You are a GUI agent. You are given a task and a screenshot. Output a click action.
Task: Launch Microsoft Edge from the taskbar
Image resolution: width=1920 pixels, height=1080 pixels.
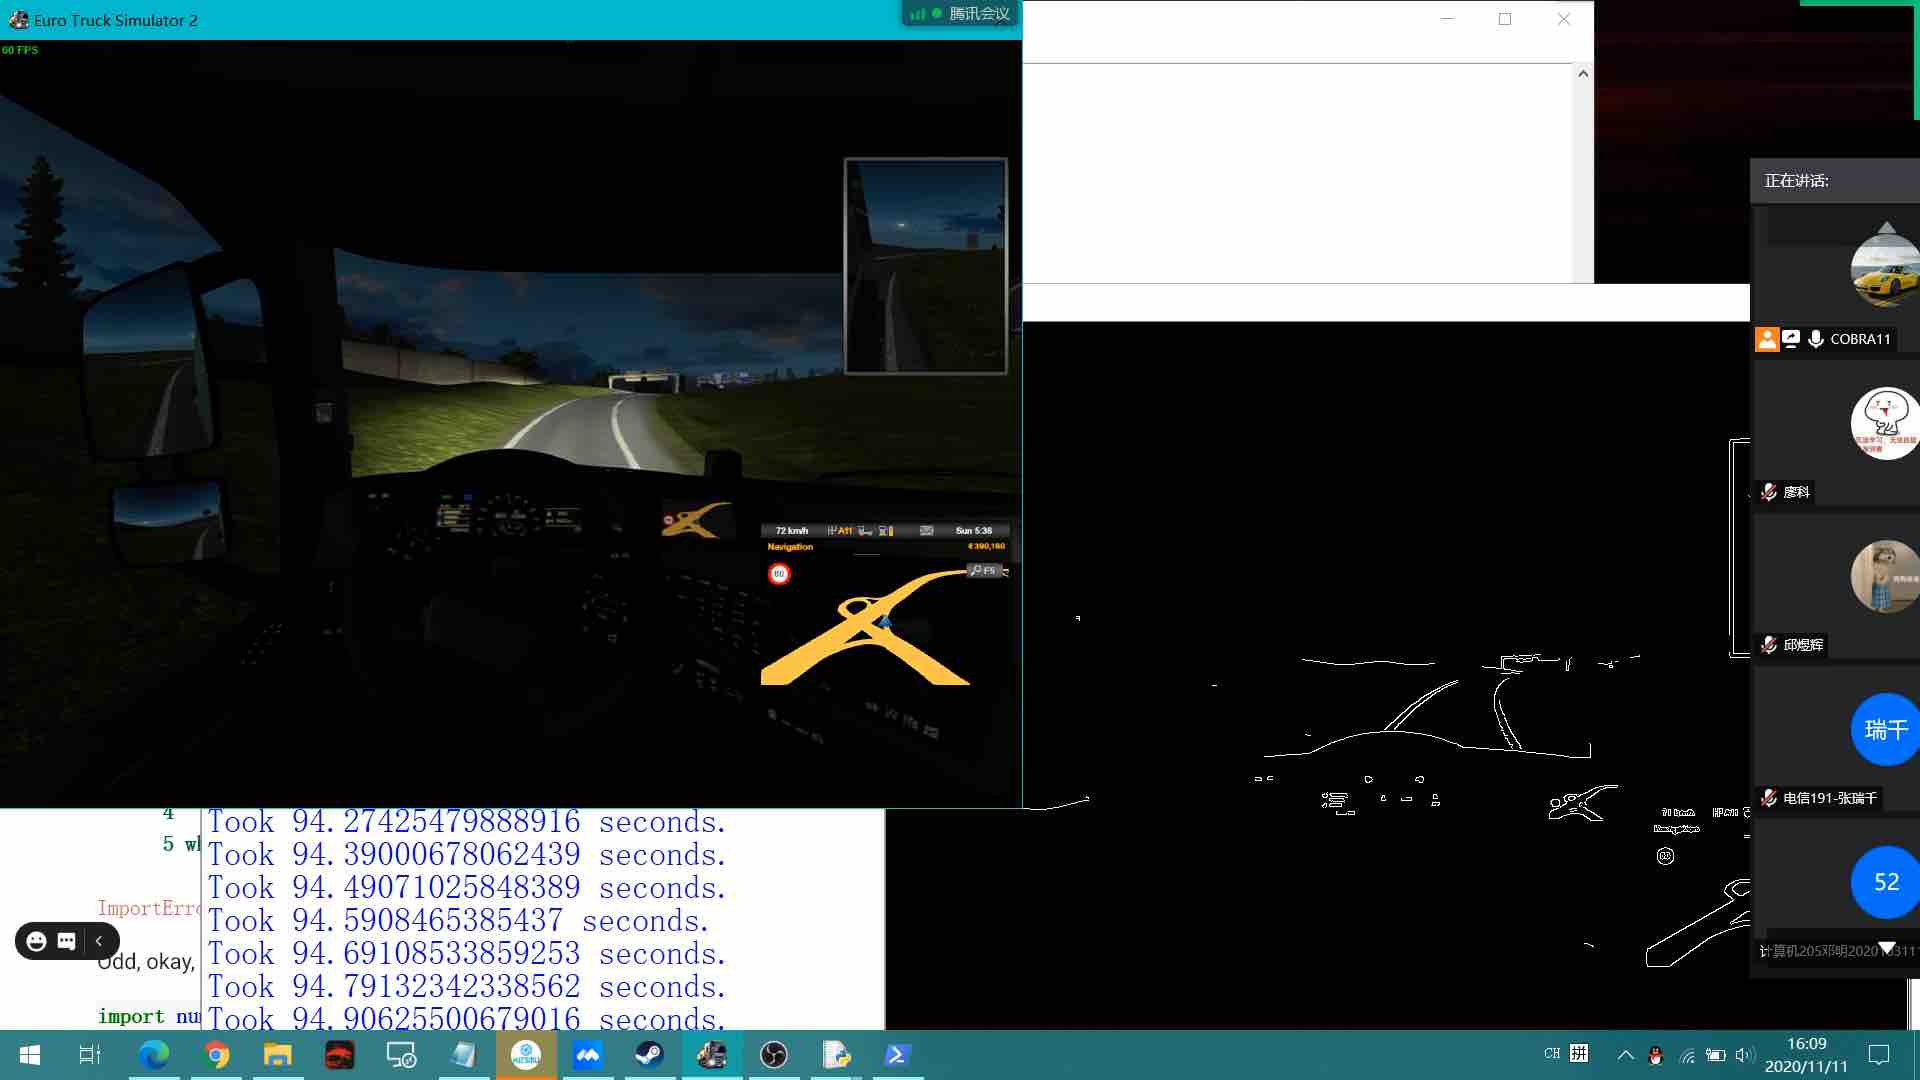(x=154, y=1055)
